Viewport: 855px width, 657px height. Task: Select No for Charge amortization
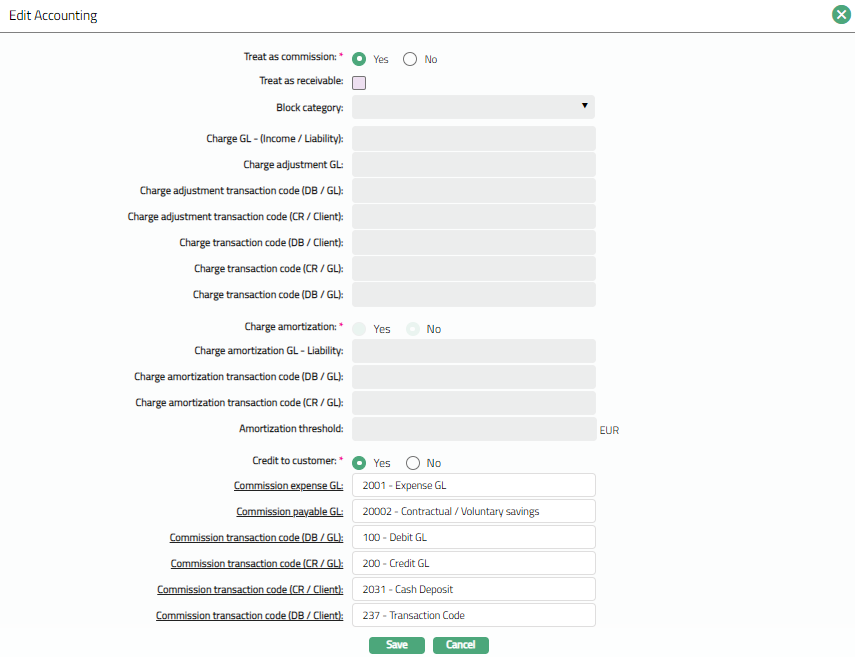coord(412,329)
